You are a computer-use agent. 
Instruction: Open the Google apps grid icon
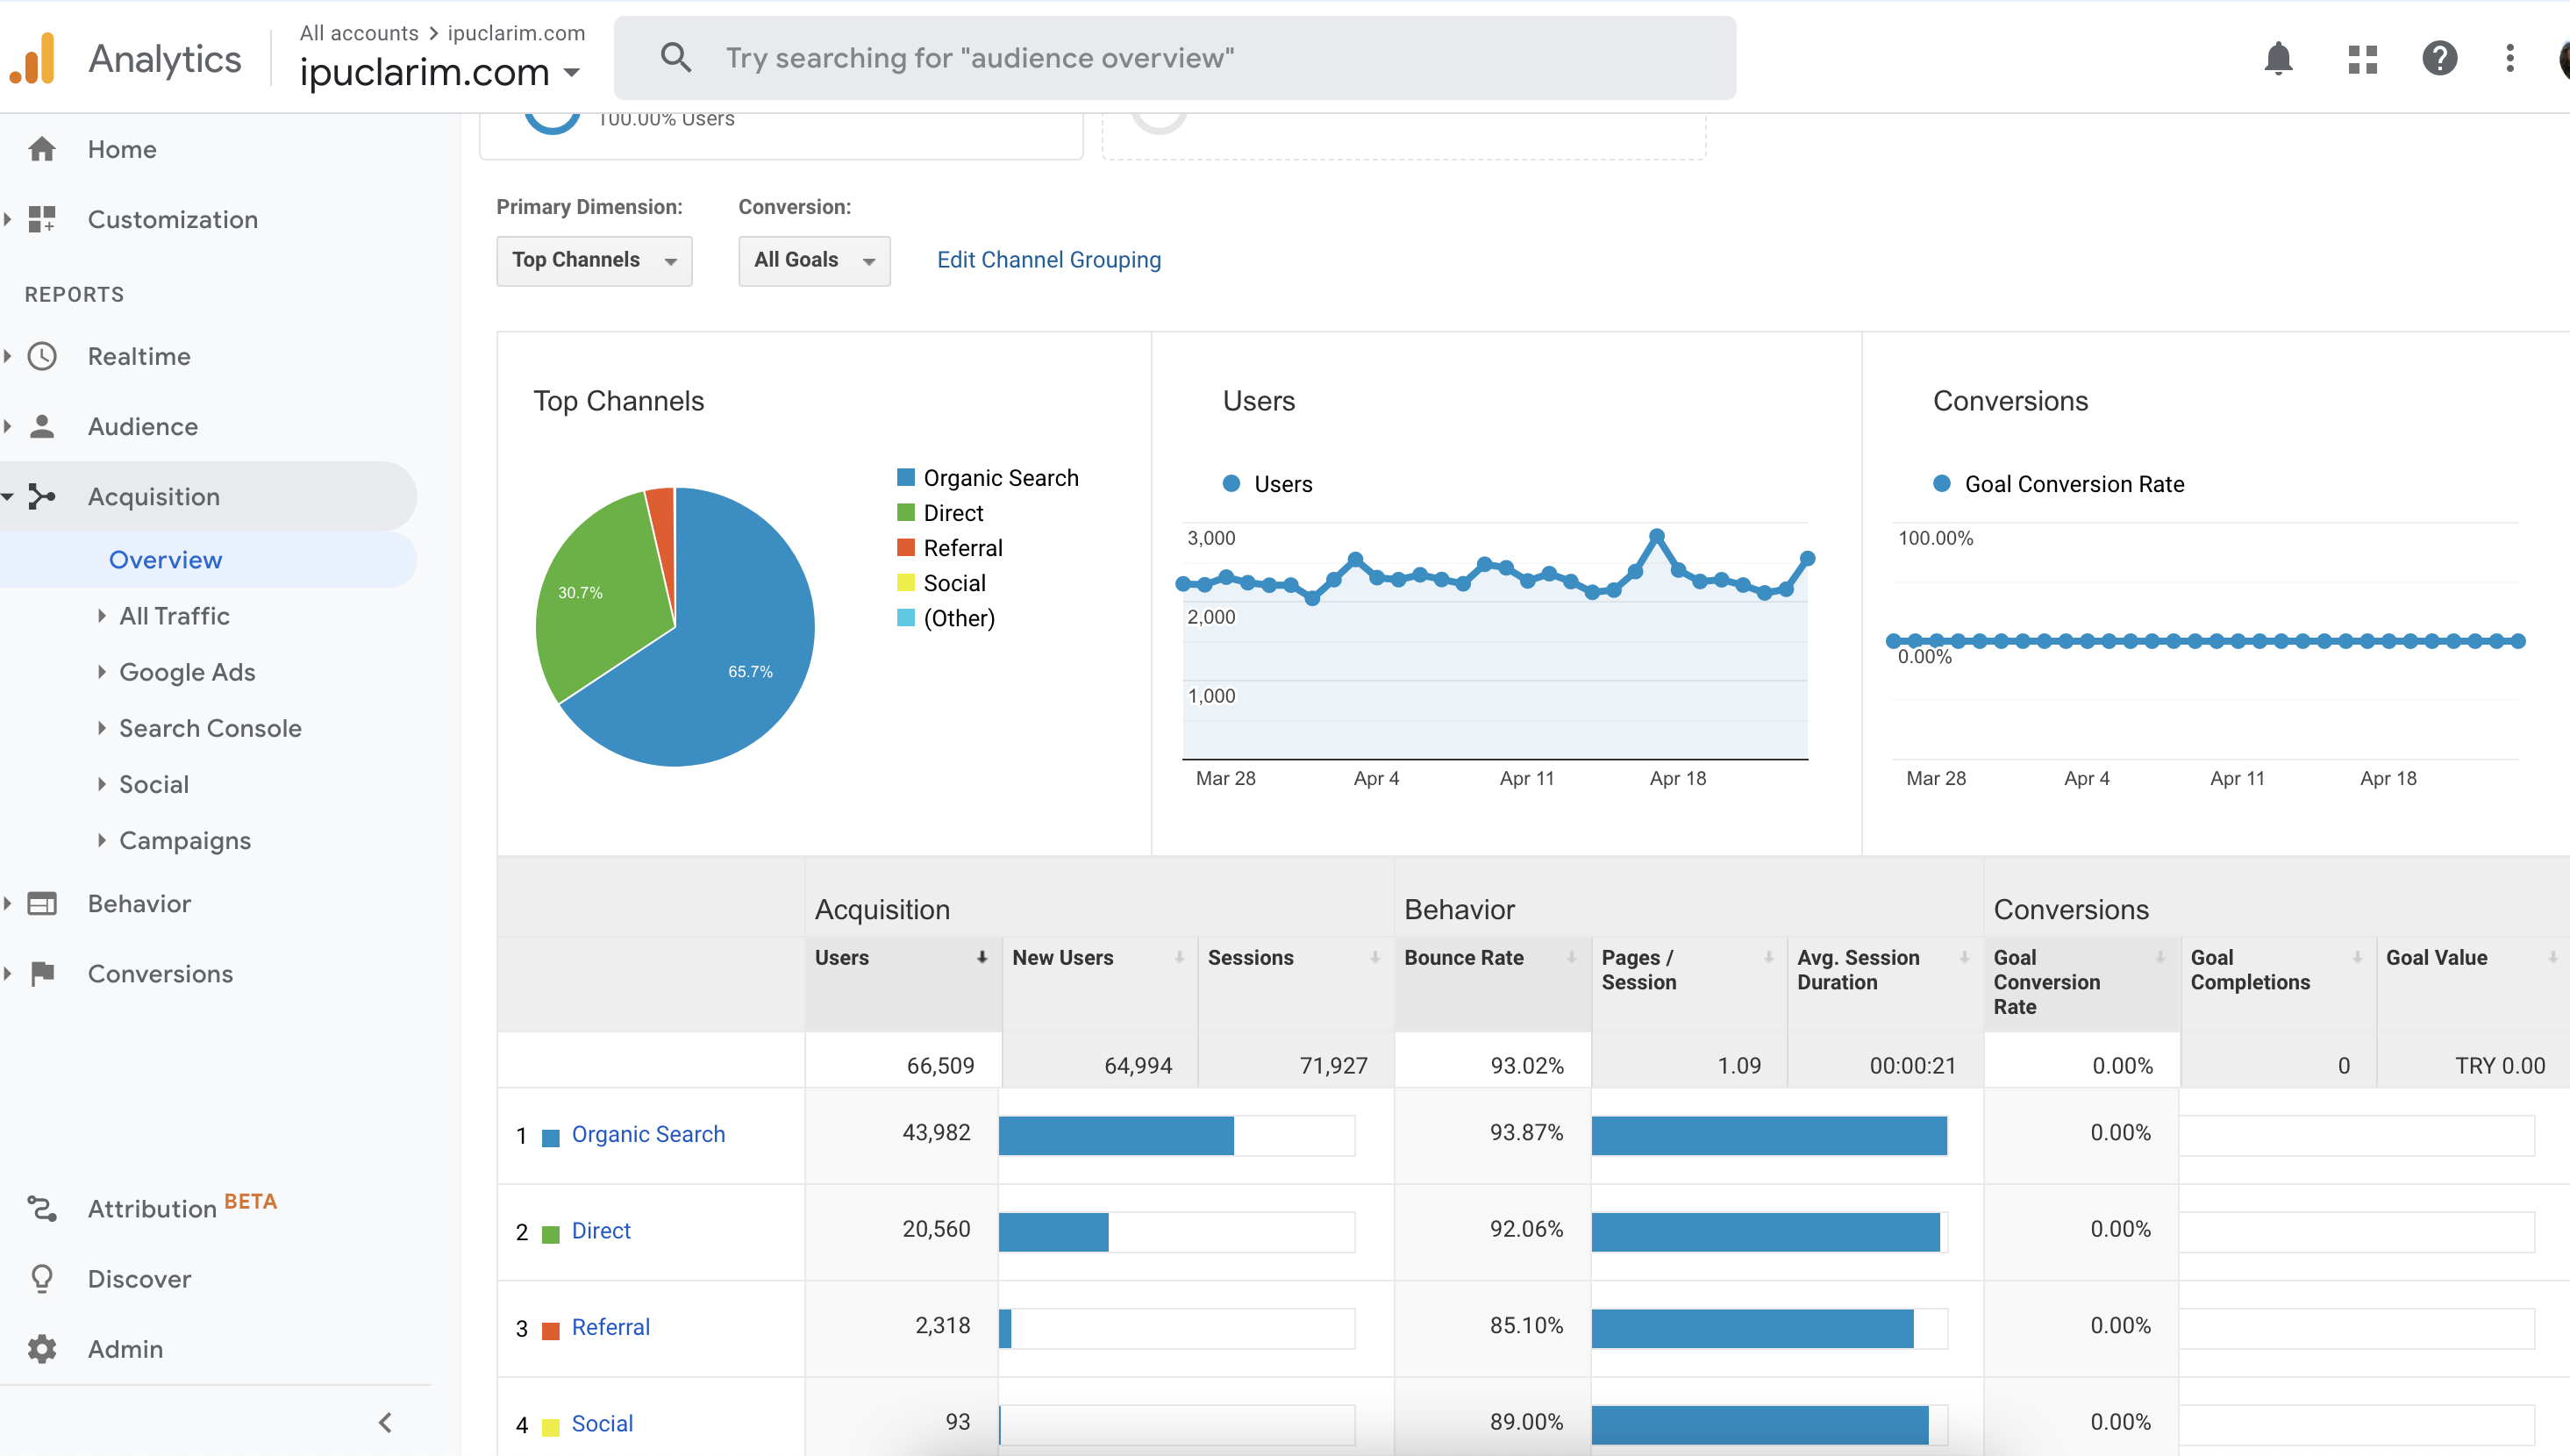pos(2362,59)
